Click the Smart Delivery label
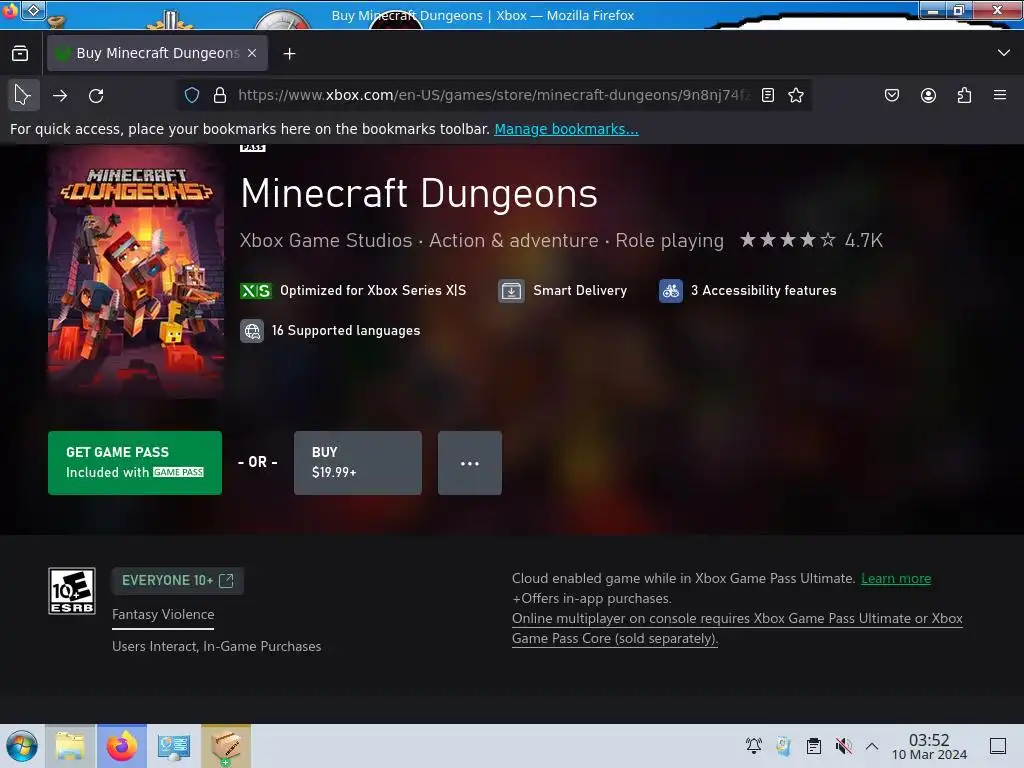The image size is (1024, 768). point(580,291)
